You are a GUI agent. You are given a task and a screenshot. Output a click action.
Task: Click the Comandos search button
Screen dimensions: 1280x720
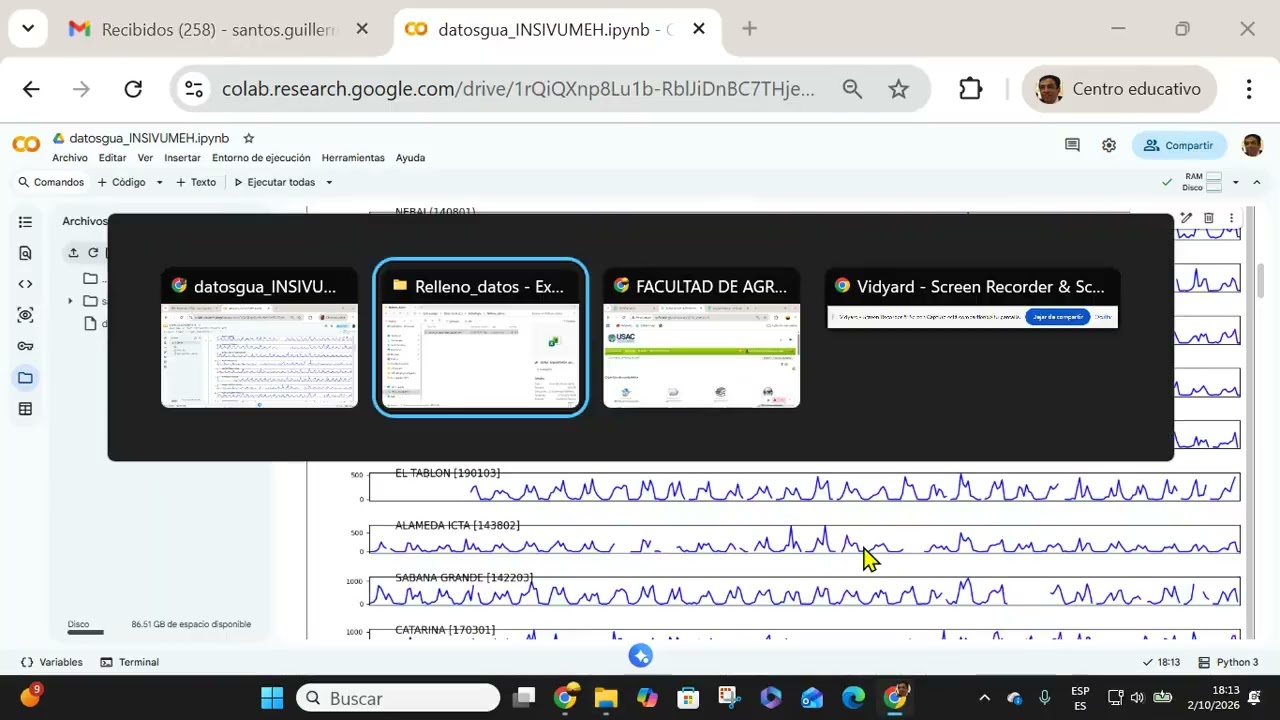[x=51, y=182]
